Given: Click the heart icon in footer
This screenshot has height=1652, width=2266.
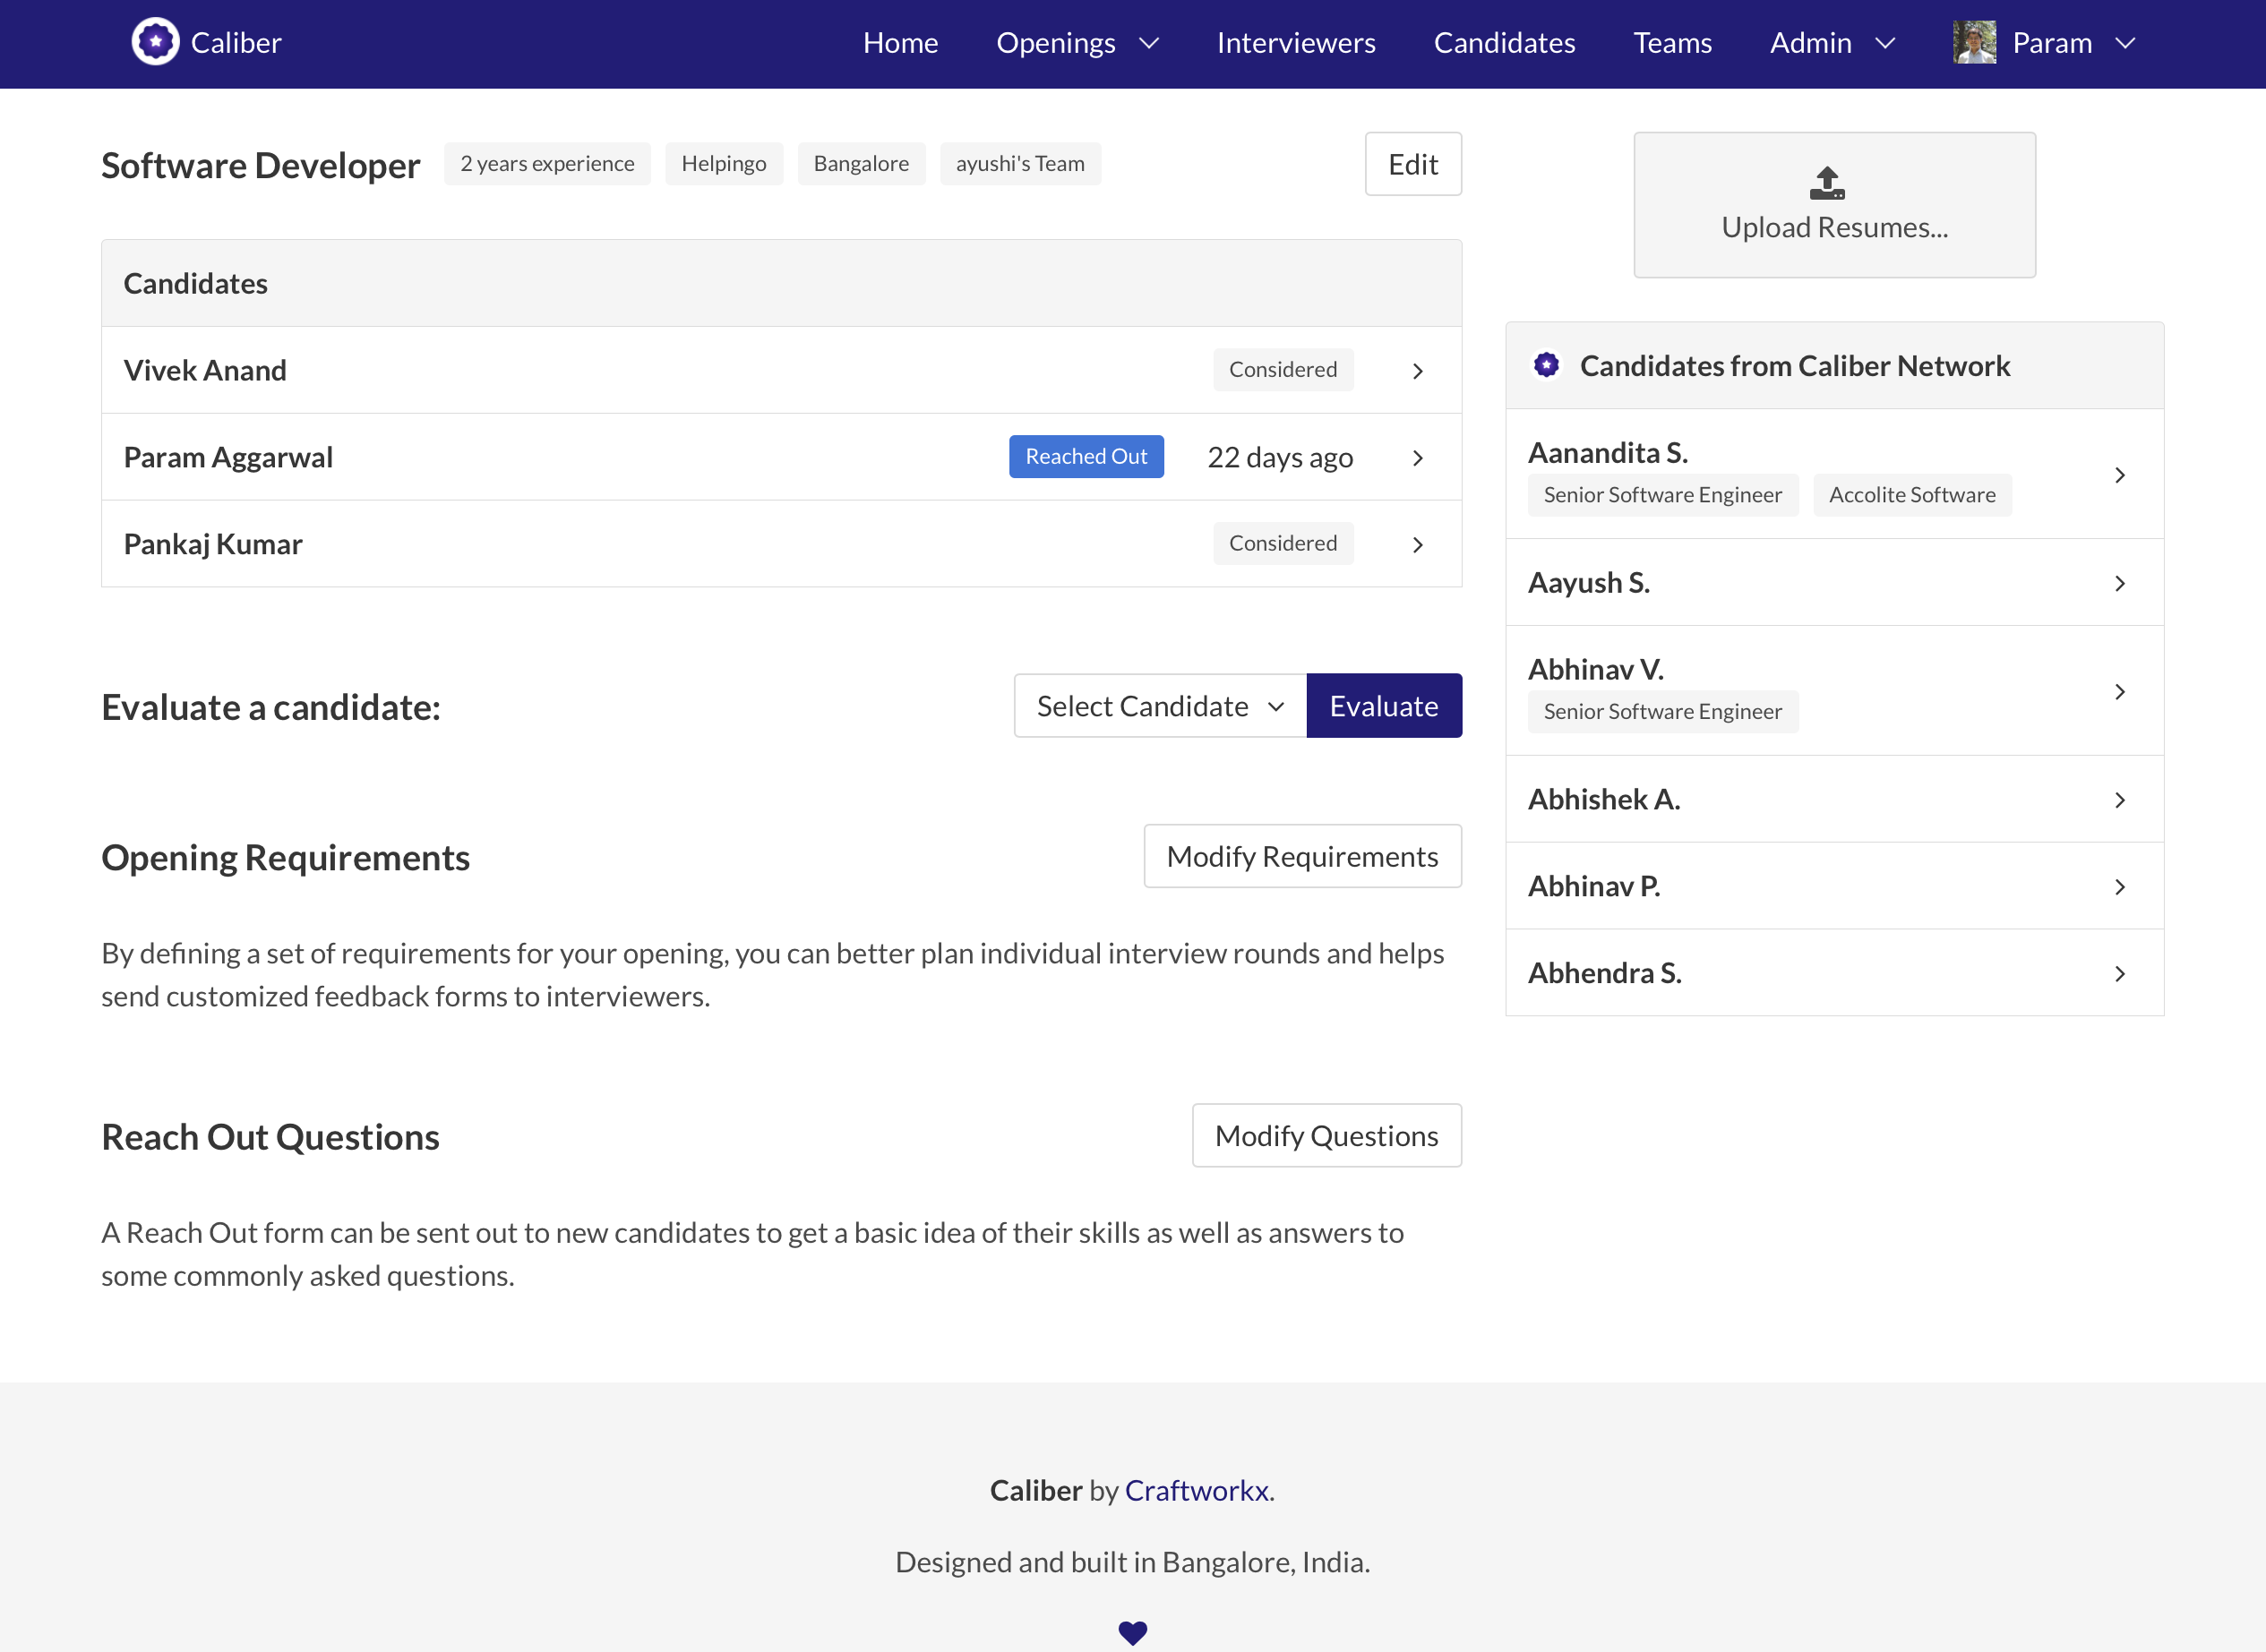Looking at the screenshot, I should point(1132,1632).
